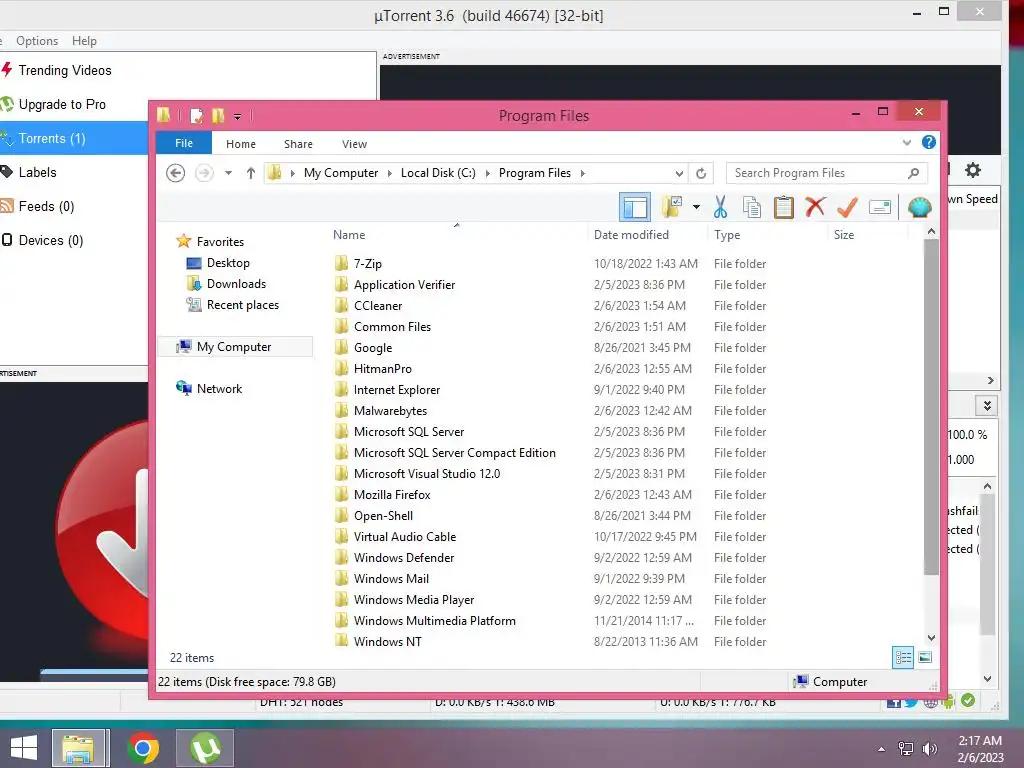Open Classic Explorer settings shell icon

click(920, 207)
